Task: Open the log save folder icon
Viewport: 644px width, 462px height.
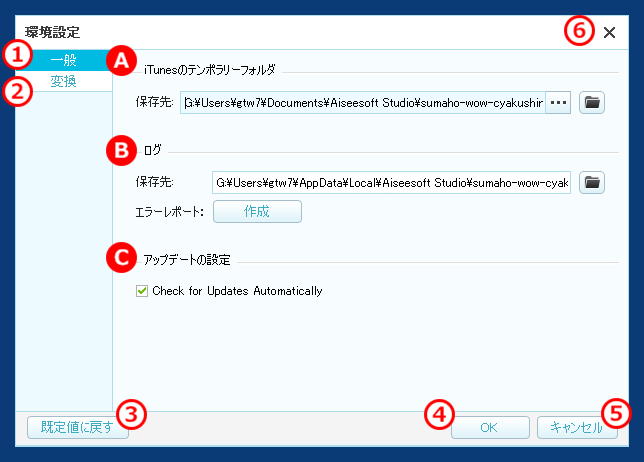Action: (592, 182)
